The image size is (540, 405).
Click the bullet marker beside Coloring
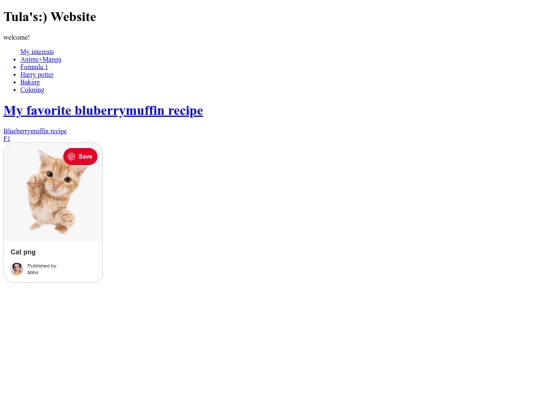click(14, 90)
